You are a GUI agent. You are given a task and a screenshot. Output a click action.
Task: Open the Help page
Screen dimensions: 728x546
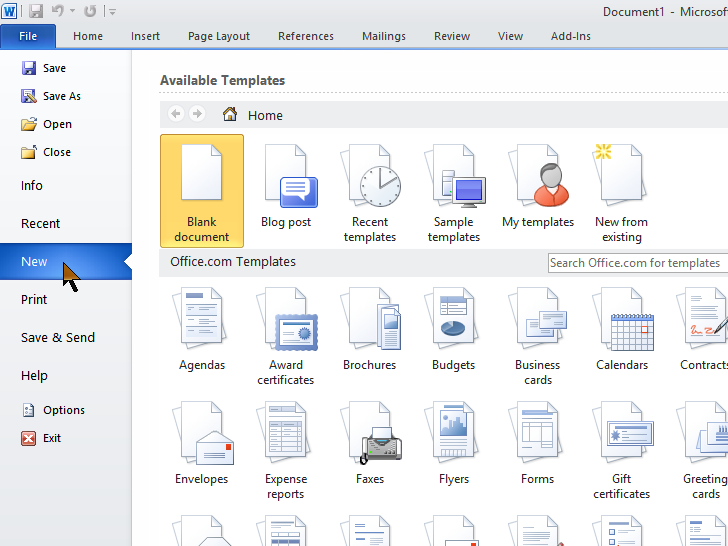(34, 376)
